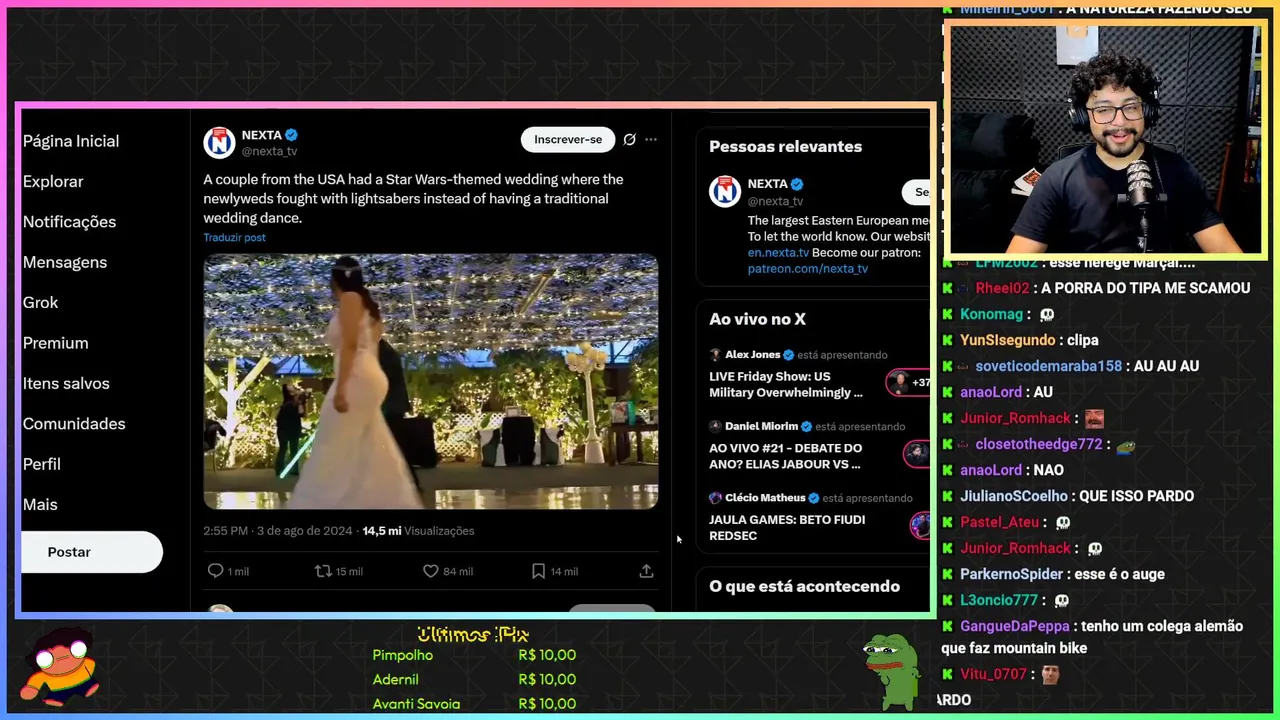Like the post with the heart icon
The width and height of the screenshot is (1280, 720).
pyautogui.click(x=431, y=571)
